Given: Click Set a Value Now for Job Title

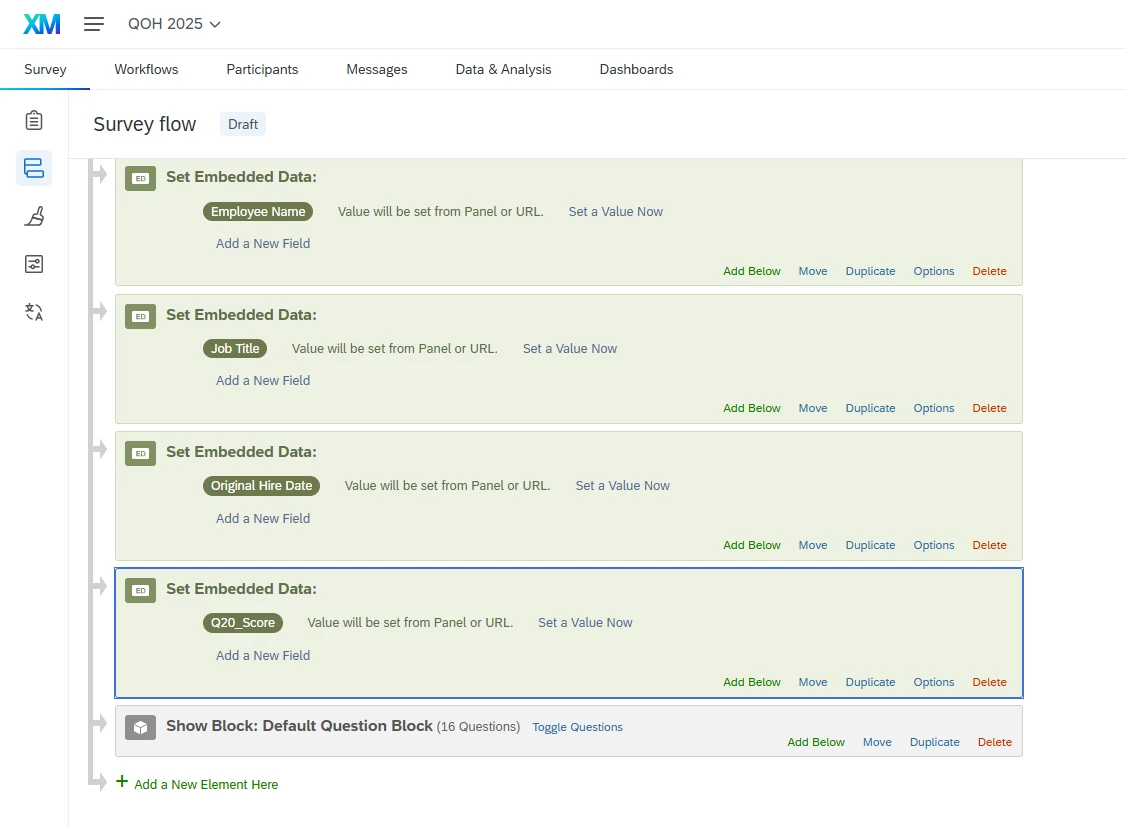Looking at the screenshot, I should coord(569,349).
